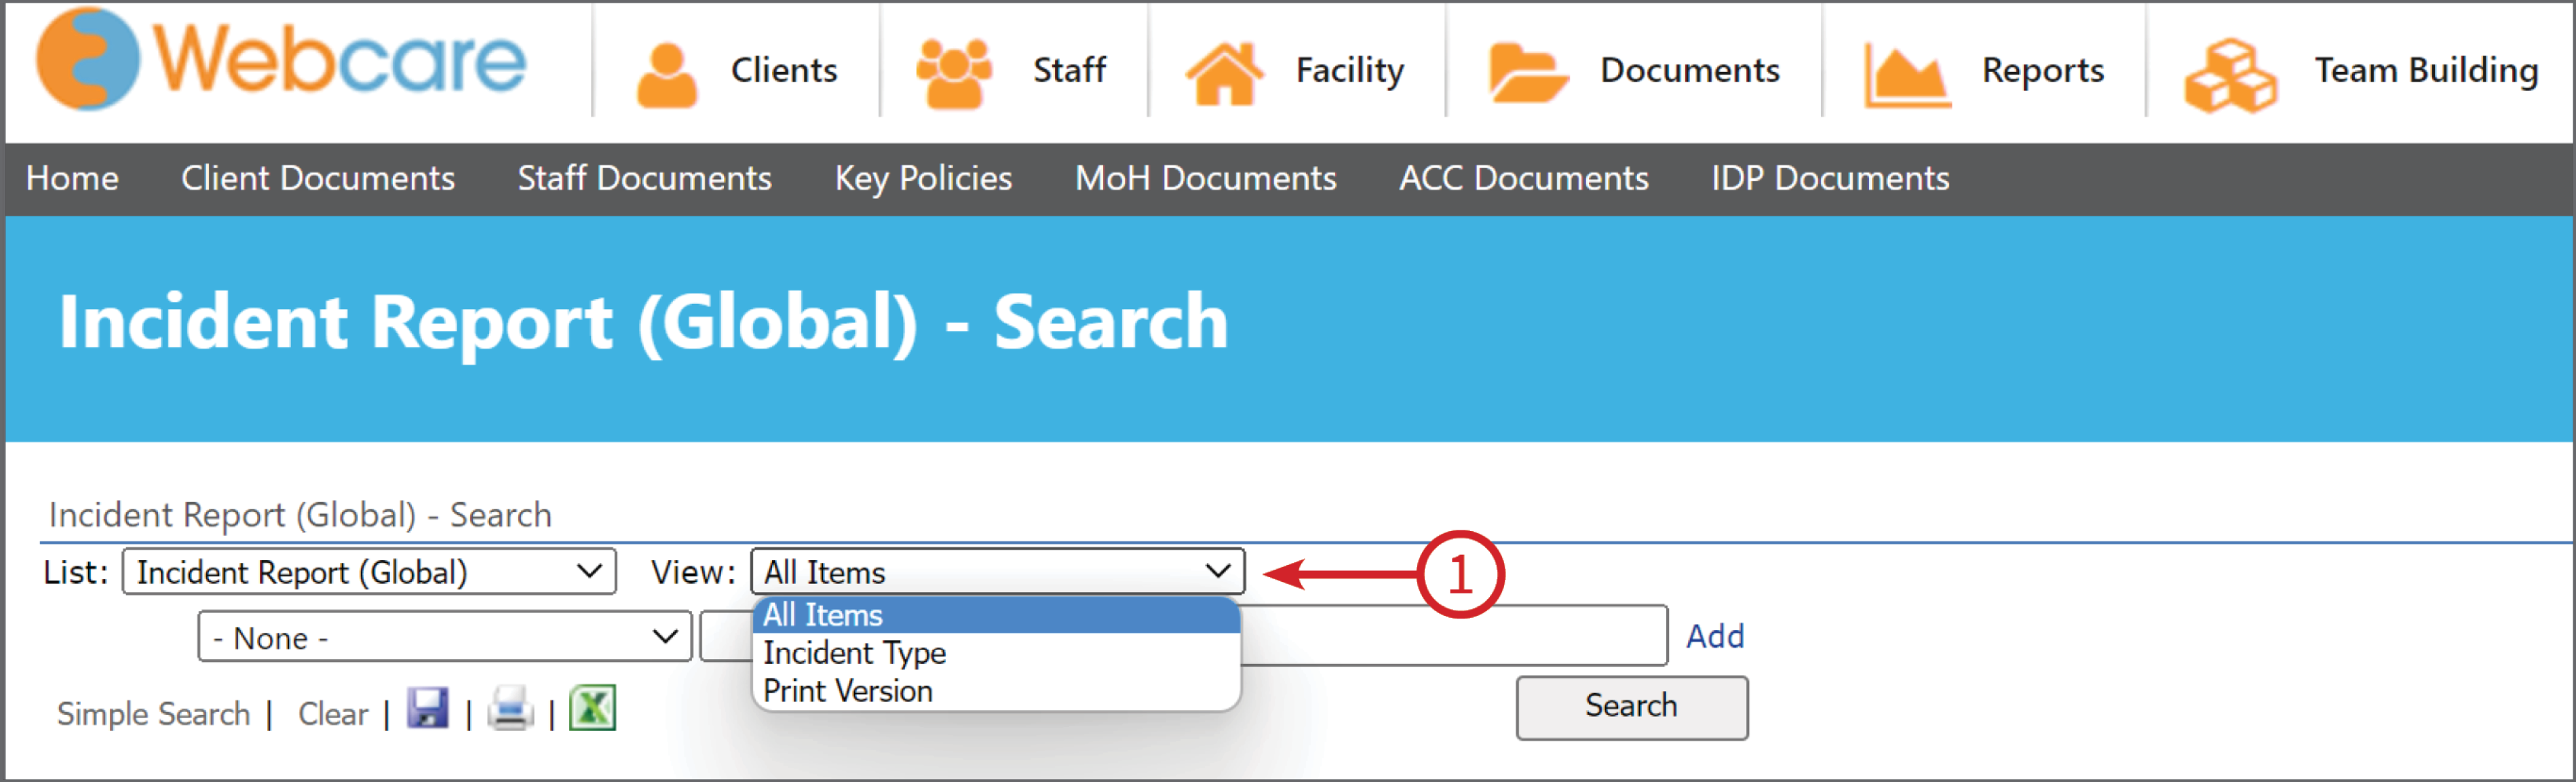Click the Facility house icon
Image resolution: width=2576 pixels, height=782 pixels.
pyautogui.click(x=1224, y=73)
